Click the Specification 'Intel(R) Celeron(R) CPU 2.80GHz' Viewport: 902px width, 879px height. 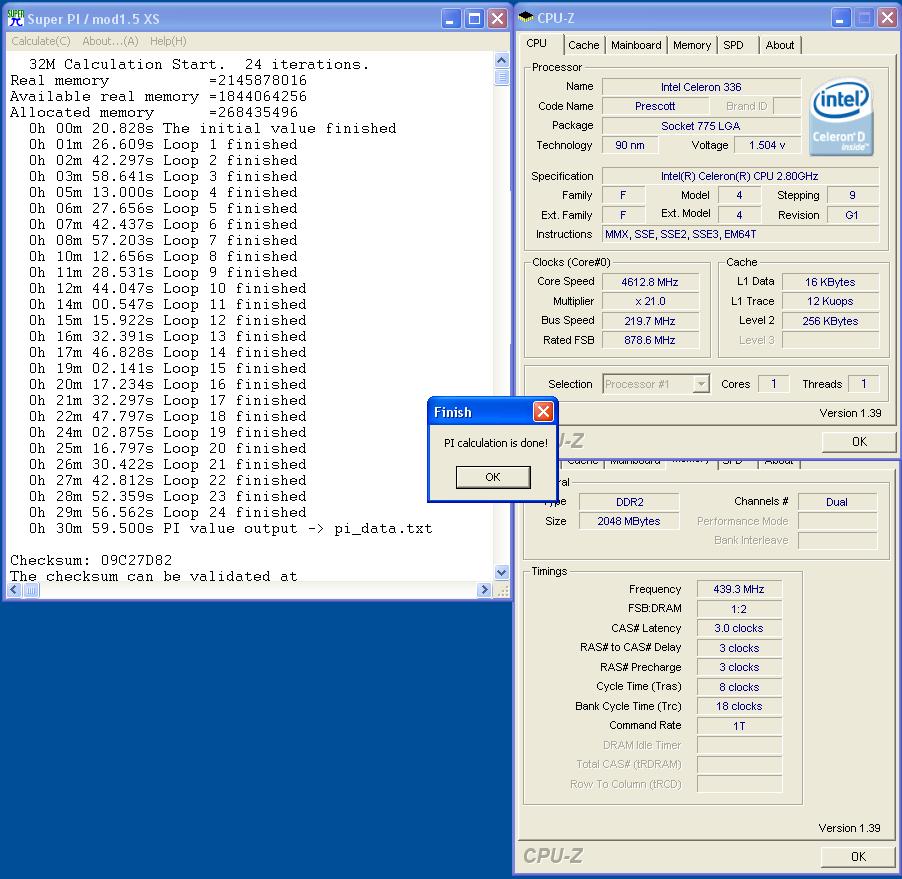[740, 176]
